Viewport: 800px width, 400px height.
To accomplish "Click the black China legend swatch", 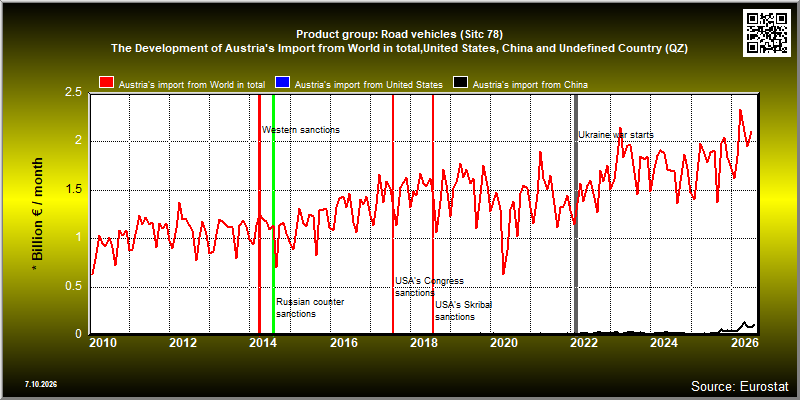I will (461, 84).
